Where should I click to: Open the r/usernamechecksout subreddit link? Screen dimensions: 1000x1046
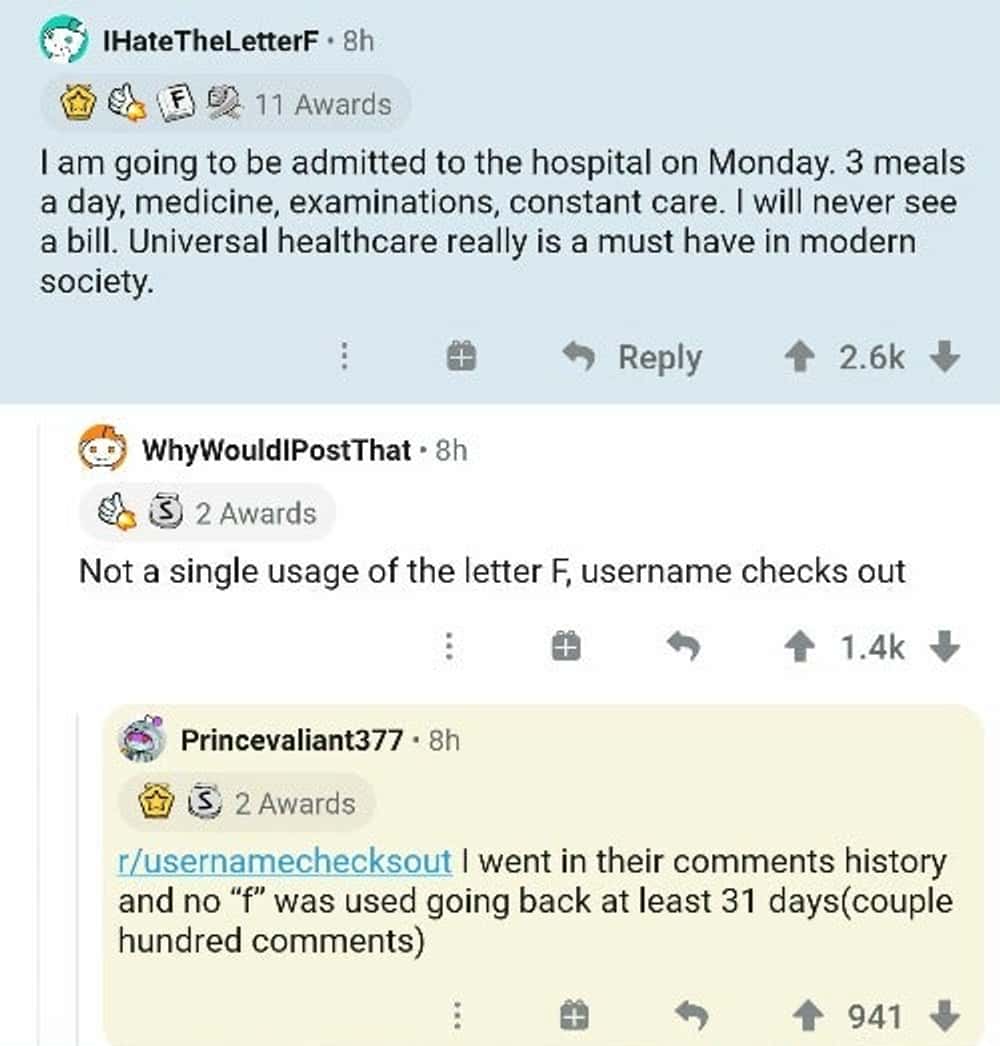coord(285,862)
